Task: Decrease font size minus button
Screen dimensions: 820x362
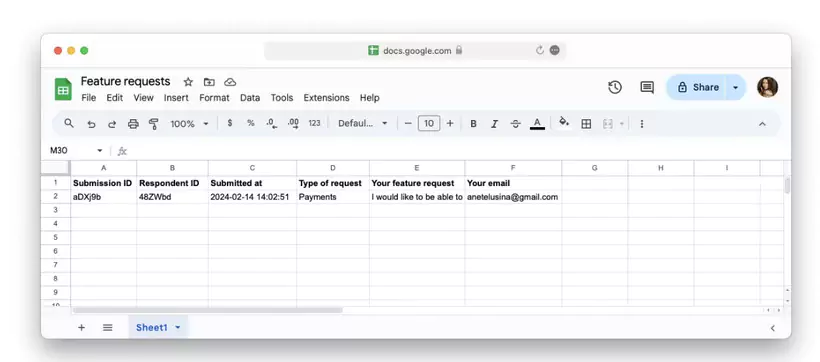Action: click(408, 124)
